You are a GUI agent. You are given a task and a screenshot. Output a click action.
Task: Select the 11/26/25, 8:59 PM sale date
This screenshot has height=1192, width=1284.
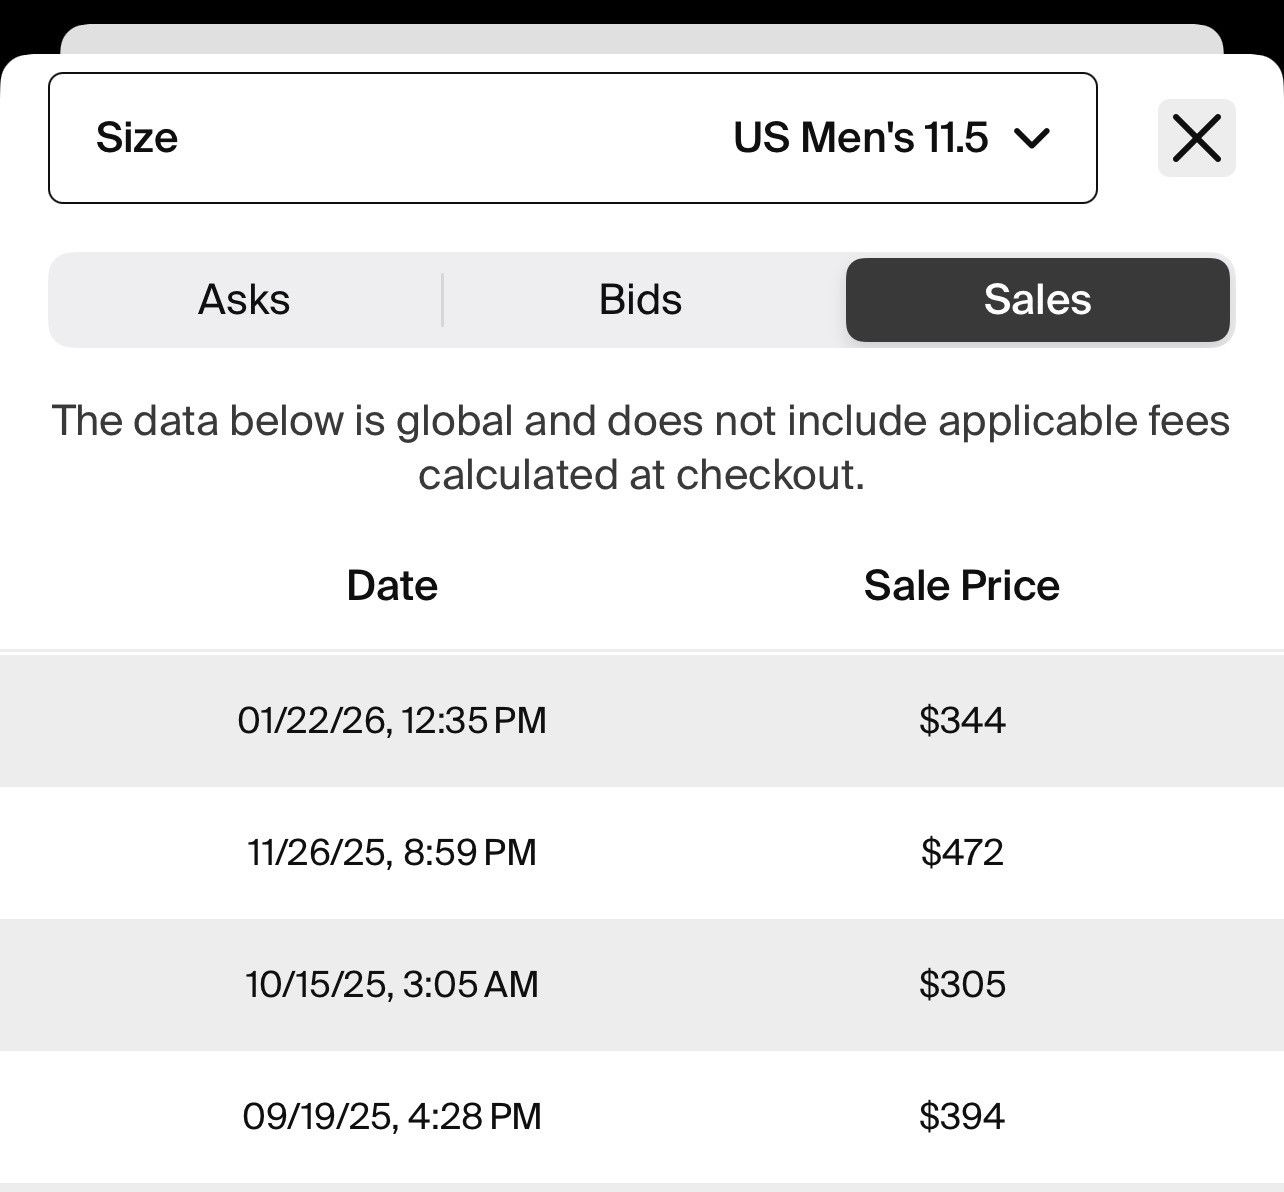pyautogui.click(x=392, y=852)
